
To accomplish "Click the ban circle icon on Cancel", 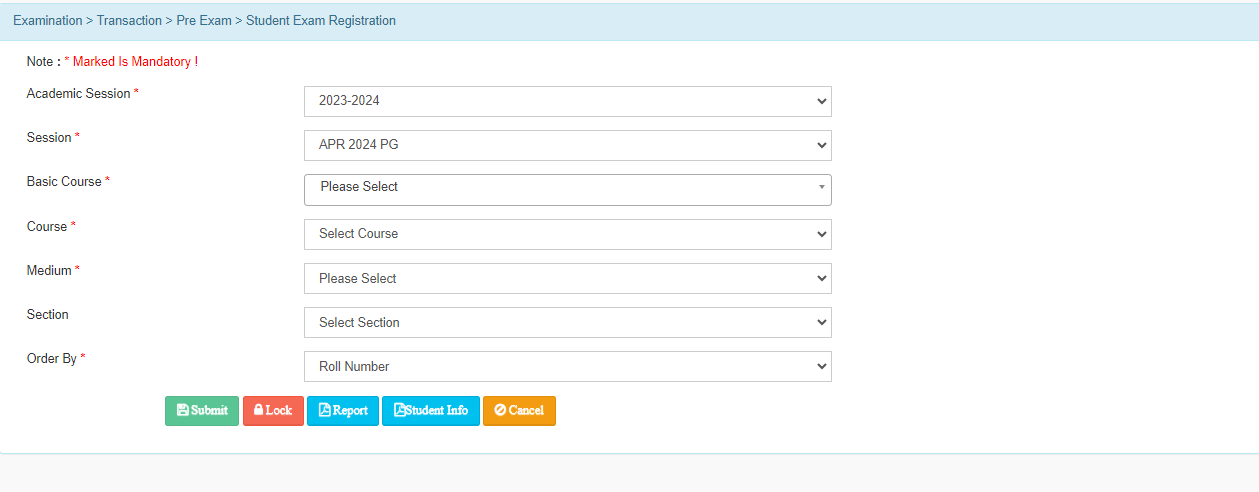I will (500, 410).
